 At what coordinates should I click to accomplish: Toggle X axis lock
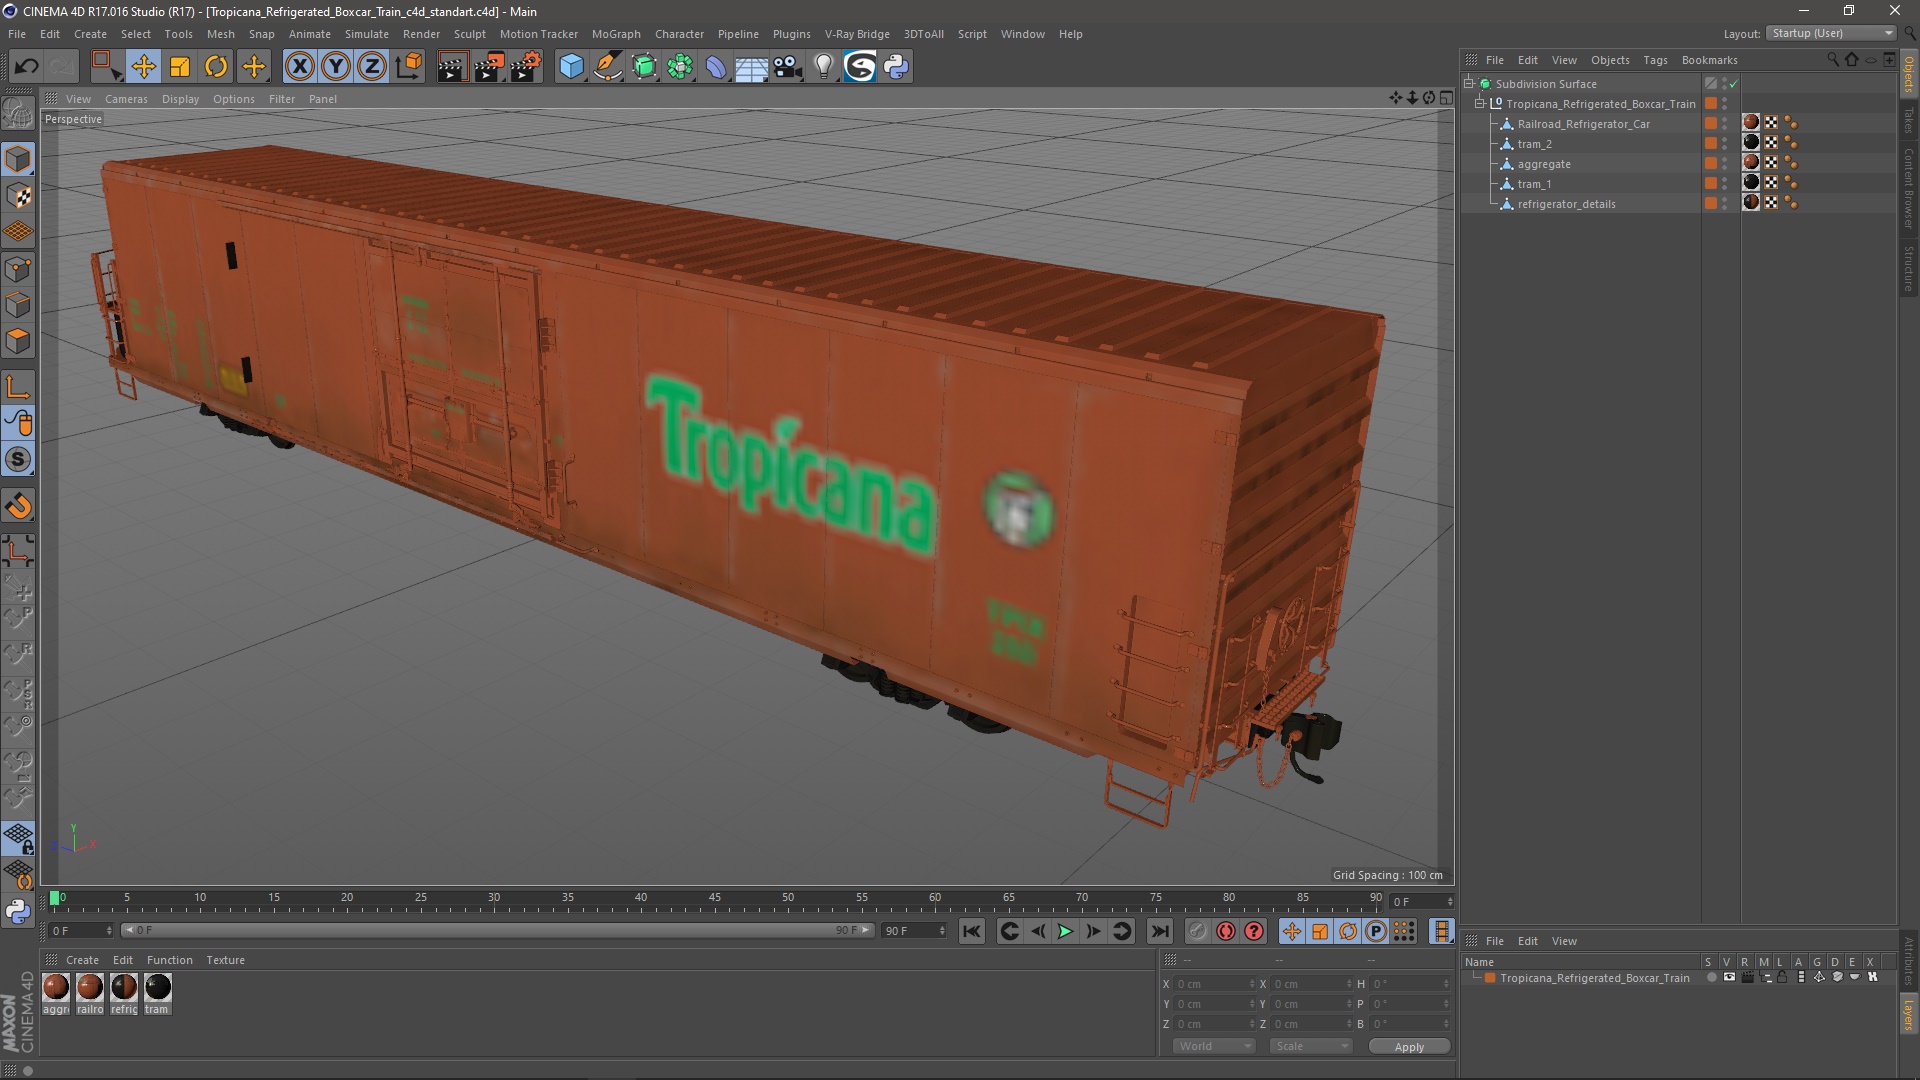(299, 67)
